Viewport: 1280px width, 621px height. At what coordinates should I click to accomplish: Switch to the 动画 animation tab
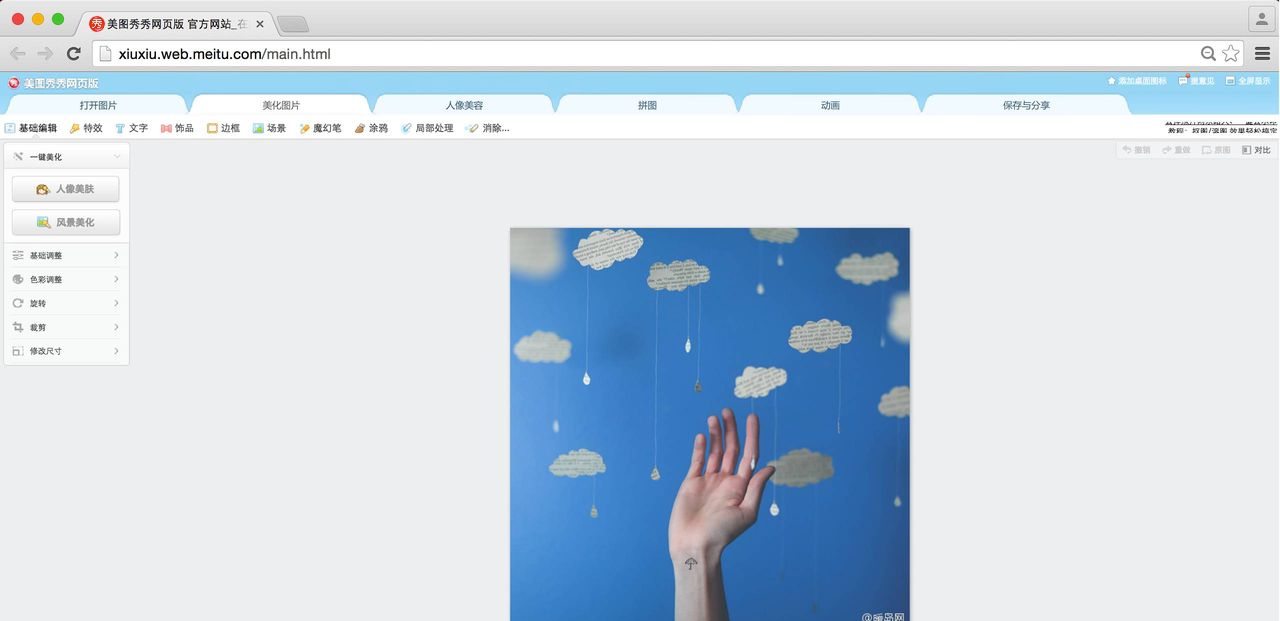click(x=830, y=105)
